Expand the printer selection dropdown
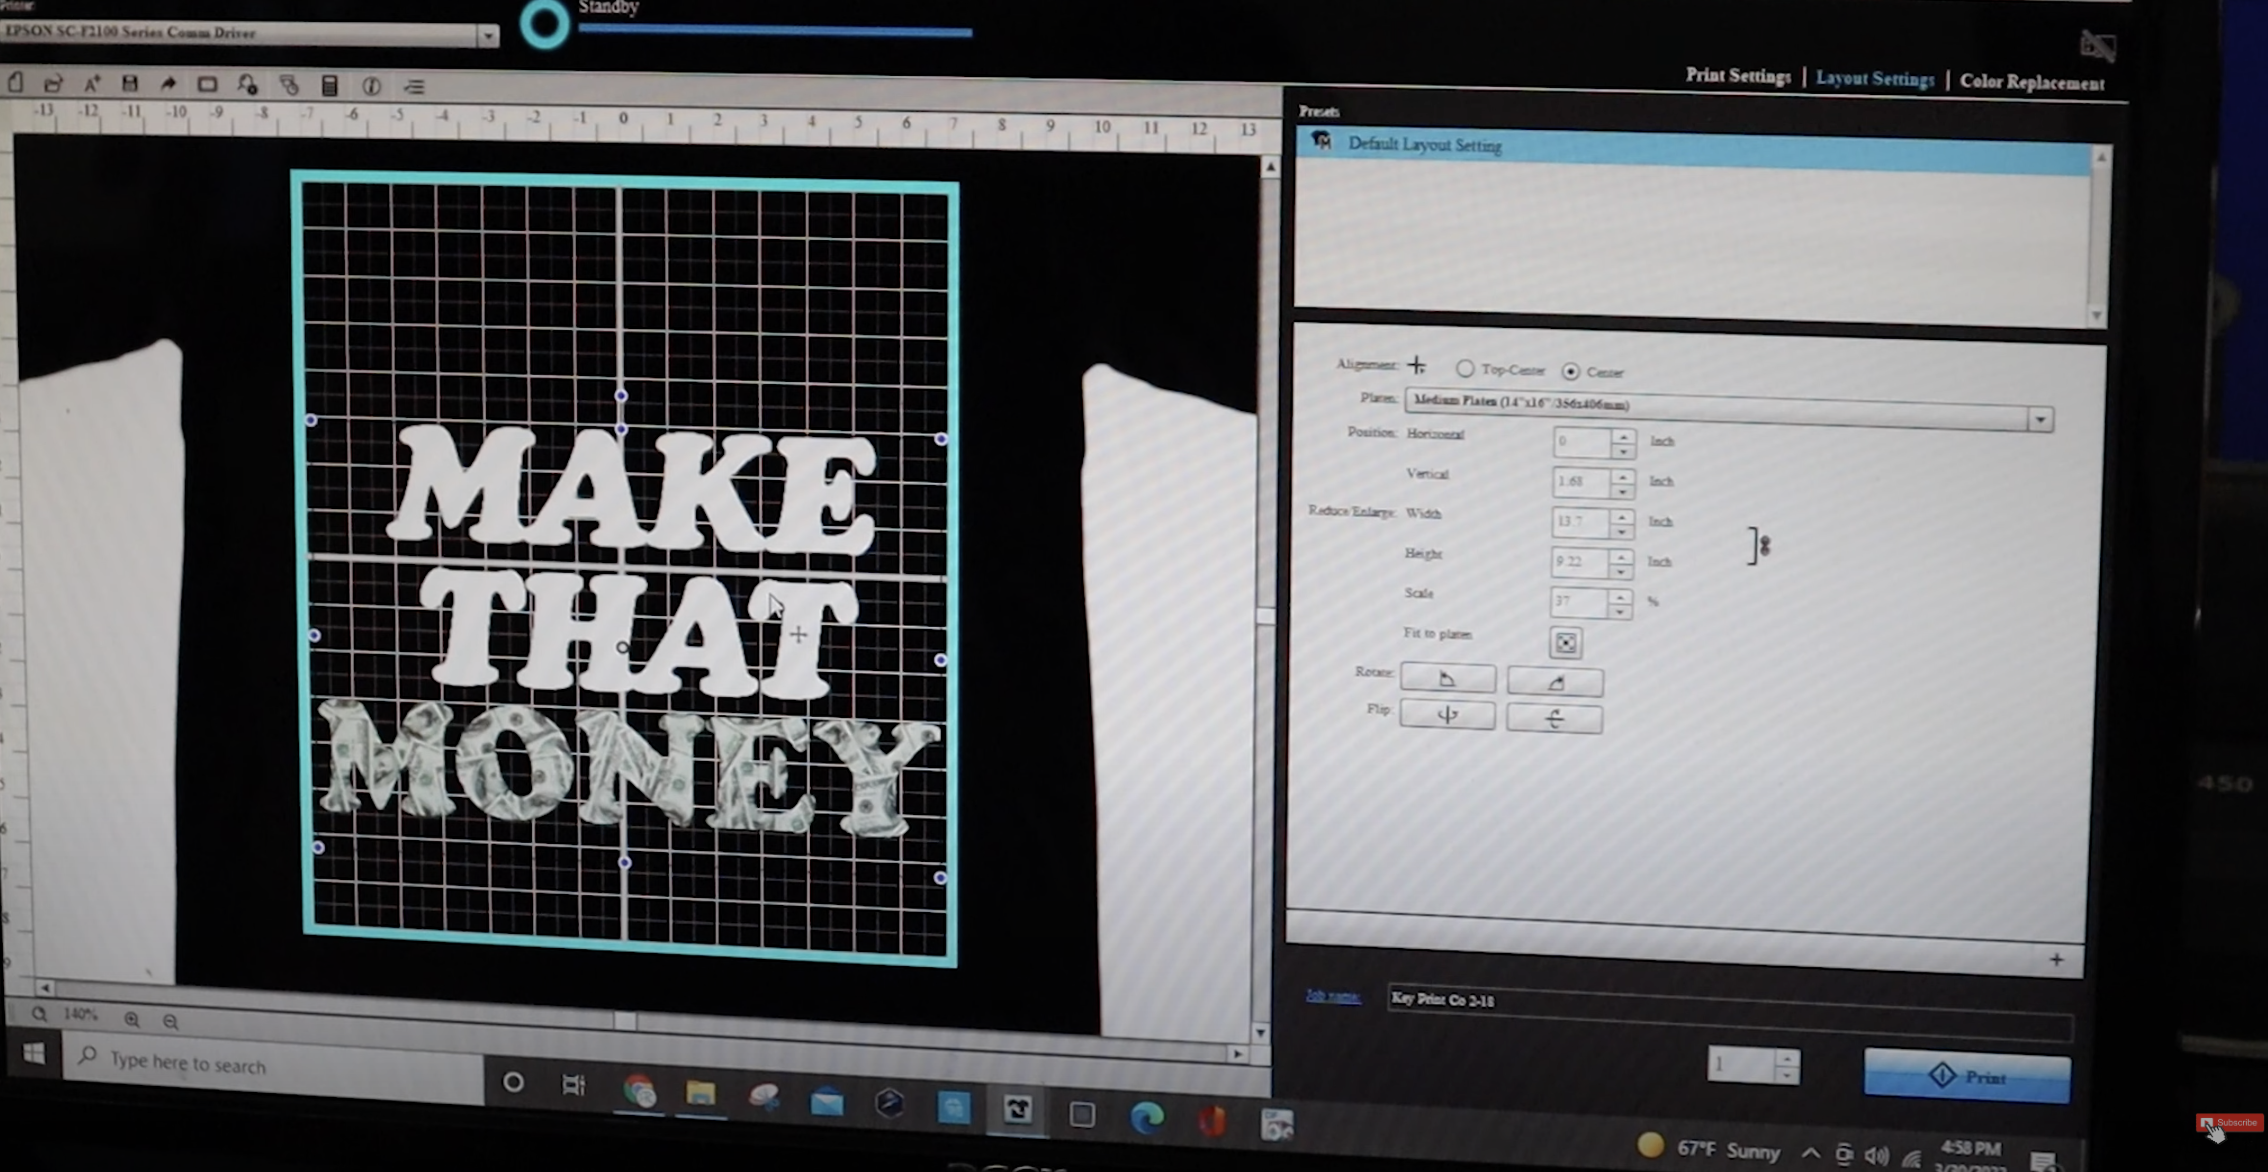The width and height of the screenshot is (2268, 1172). [487, 37]
